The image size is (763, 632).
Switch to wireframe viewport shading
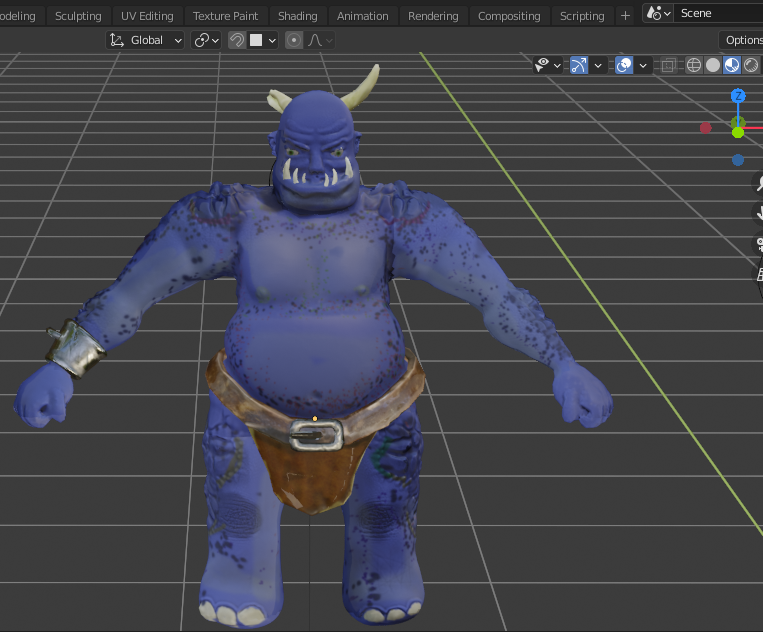pyautogui.click(x=694, y=65)
